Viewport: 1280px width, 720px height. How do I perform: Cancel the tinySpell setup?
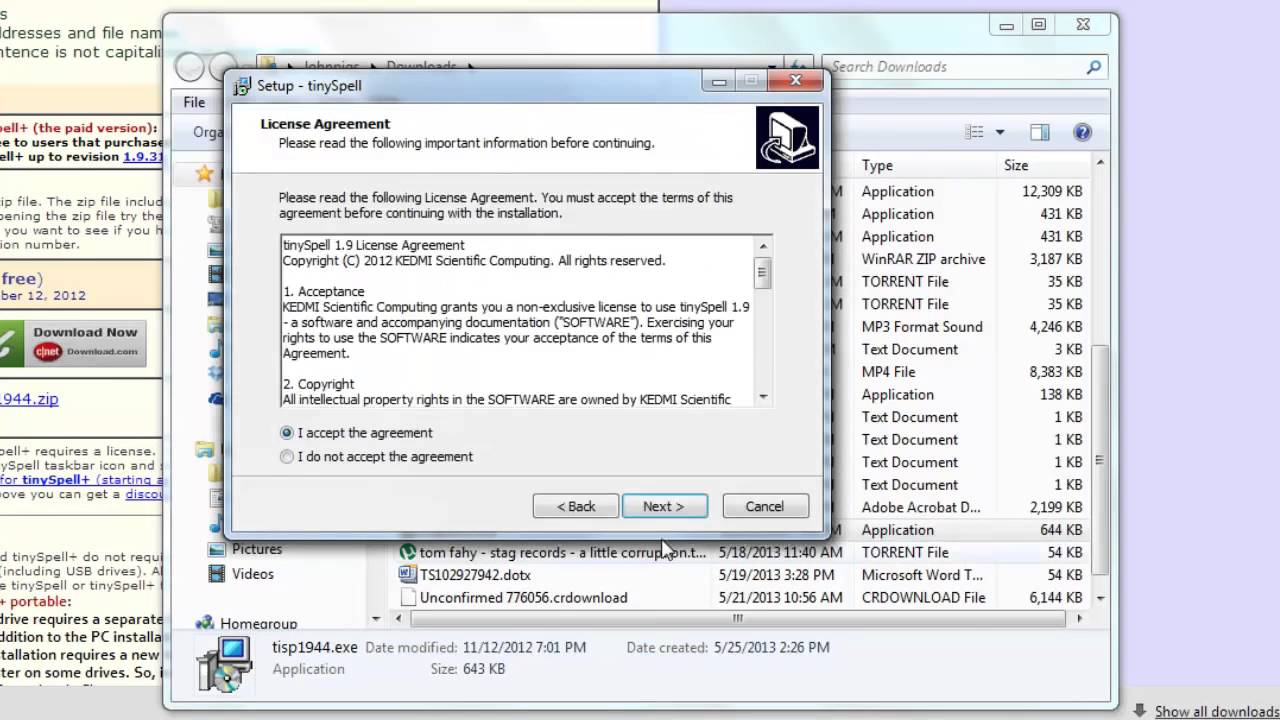[765, 506]
